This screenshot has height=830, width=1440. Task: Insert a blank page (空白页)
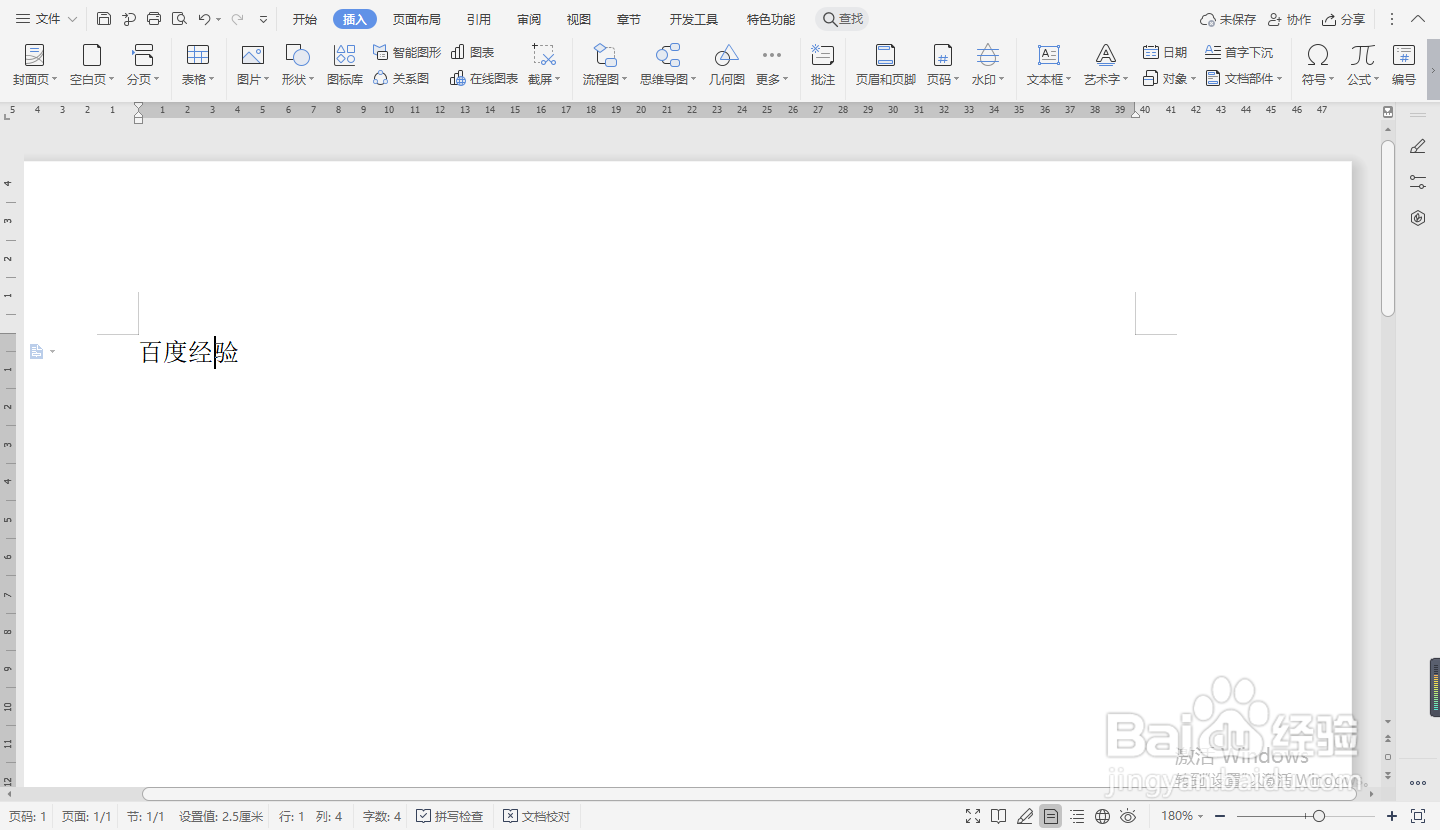(92, 65)
